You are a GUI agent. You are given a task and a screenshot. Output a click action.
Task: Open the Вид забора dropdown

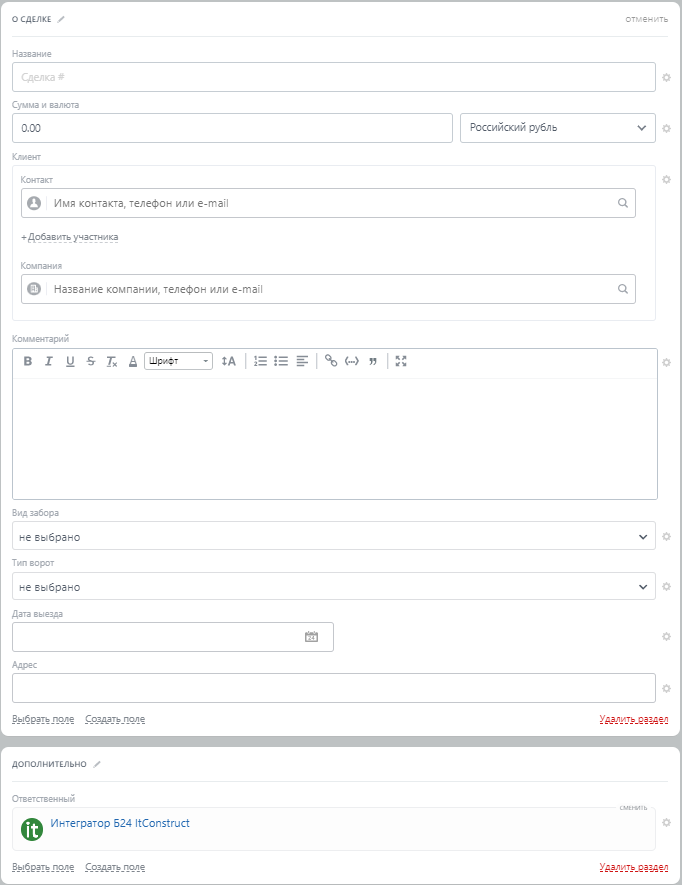click(334, 537)
